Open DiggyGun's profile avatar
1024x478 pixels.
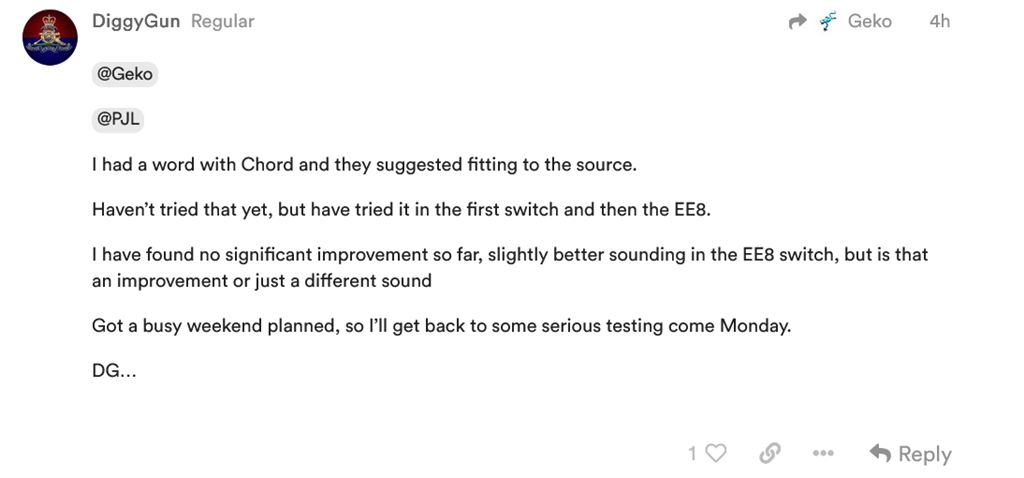[50, 38]
